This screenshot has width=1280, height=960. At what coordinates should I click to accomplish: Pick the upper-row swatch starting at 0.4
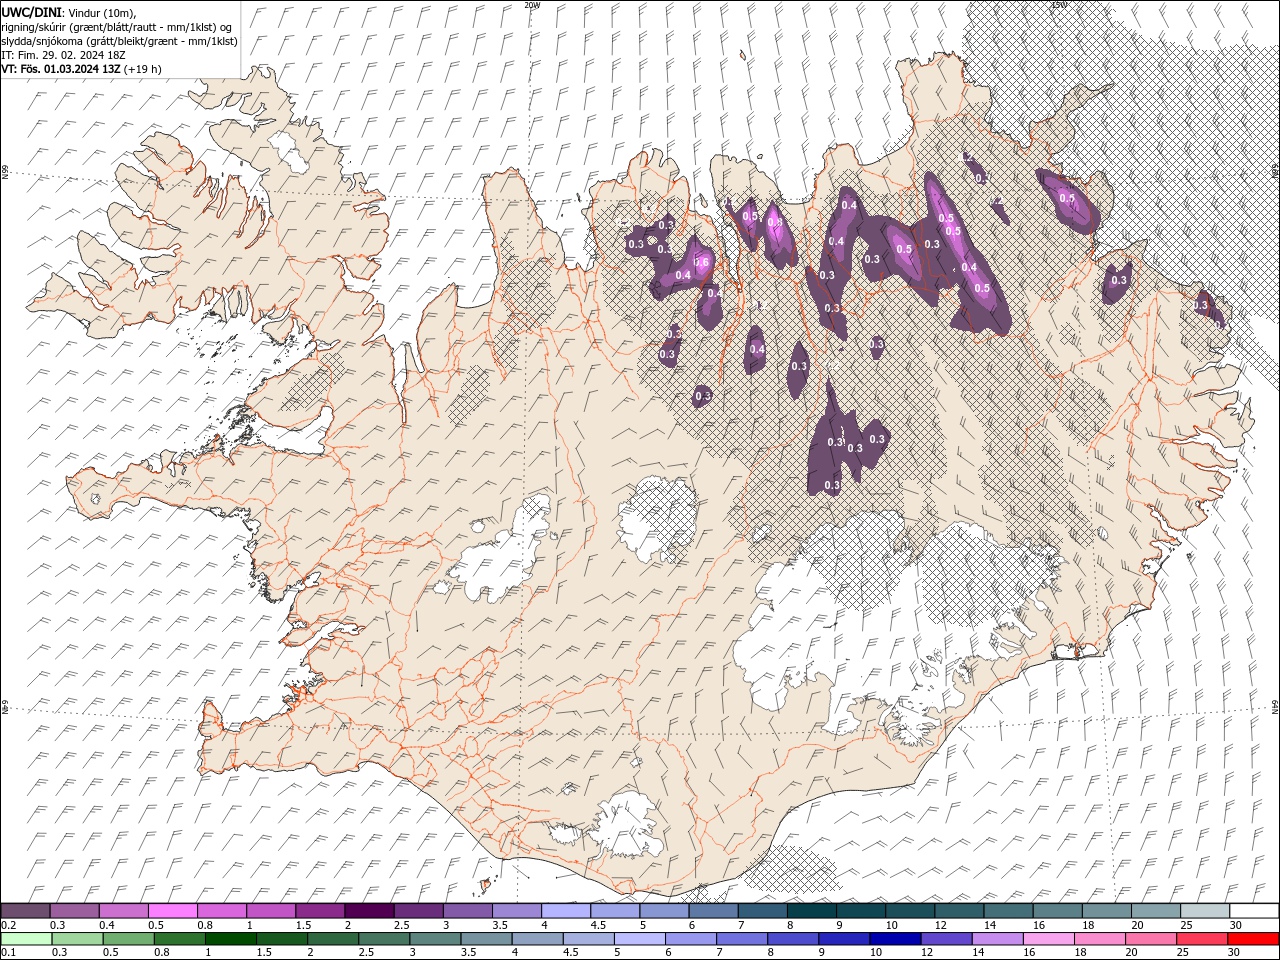point(123,911)
